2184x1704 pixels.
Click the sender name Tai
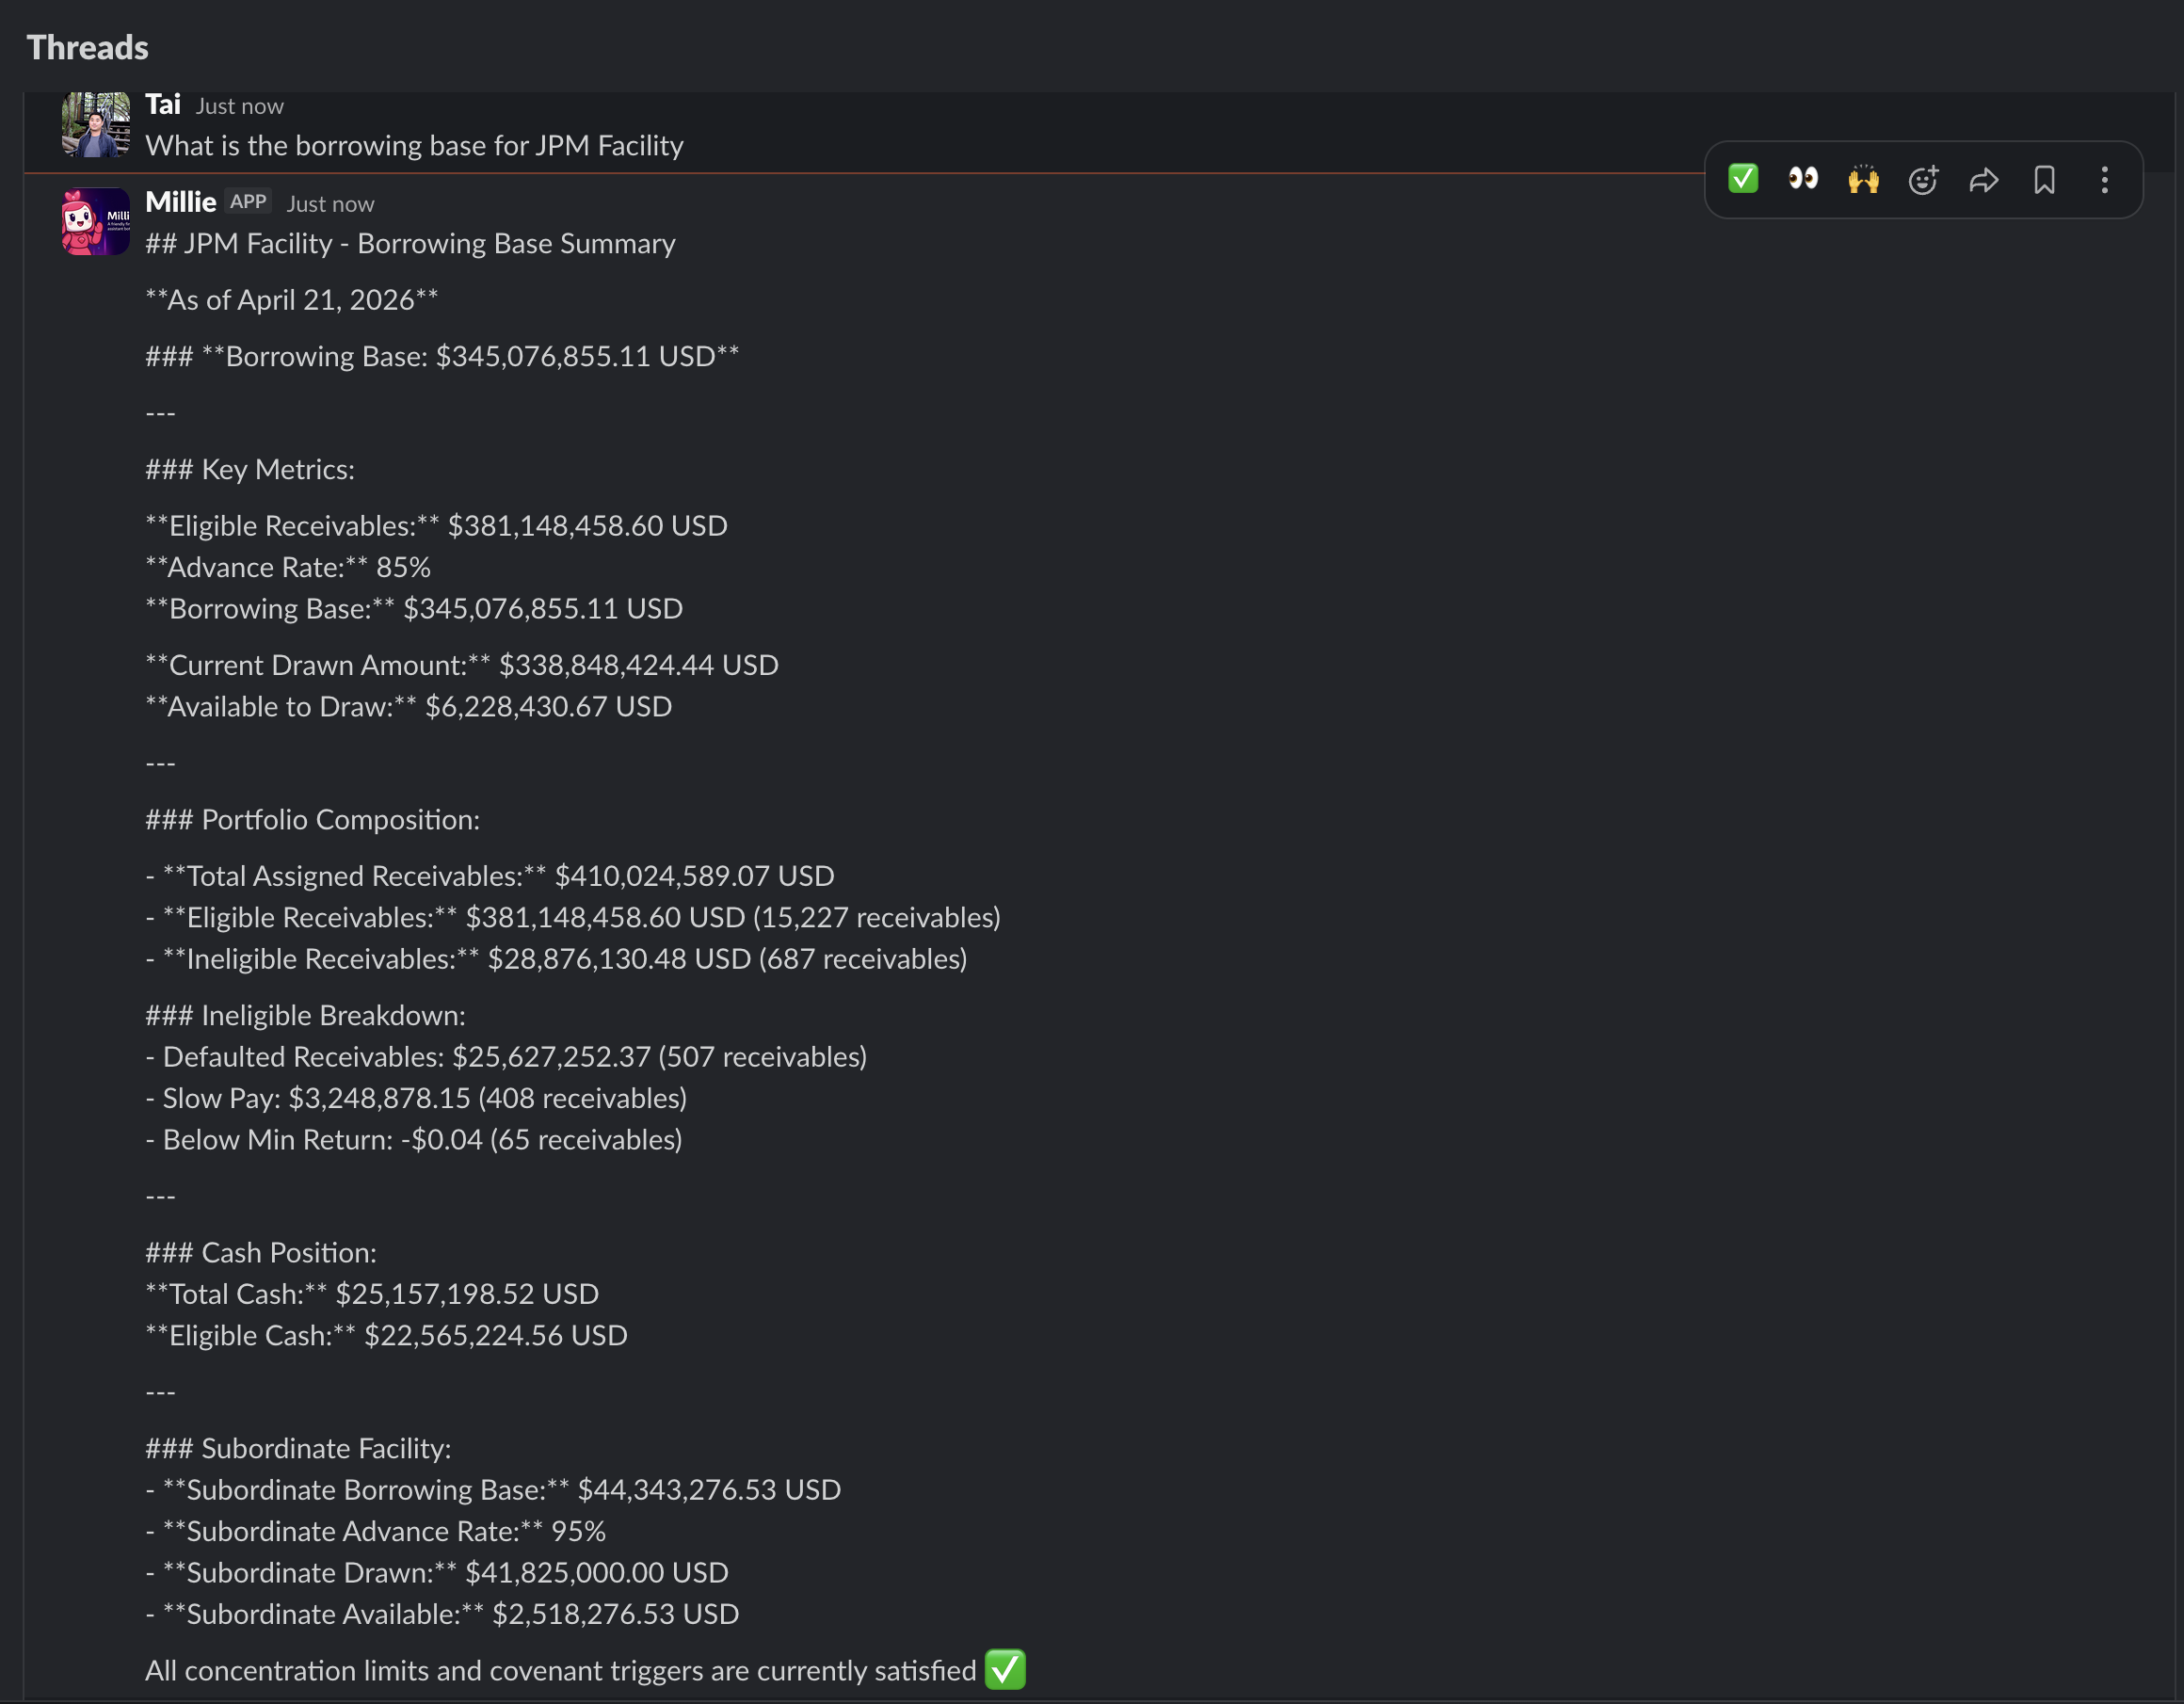tap(163, 105)
